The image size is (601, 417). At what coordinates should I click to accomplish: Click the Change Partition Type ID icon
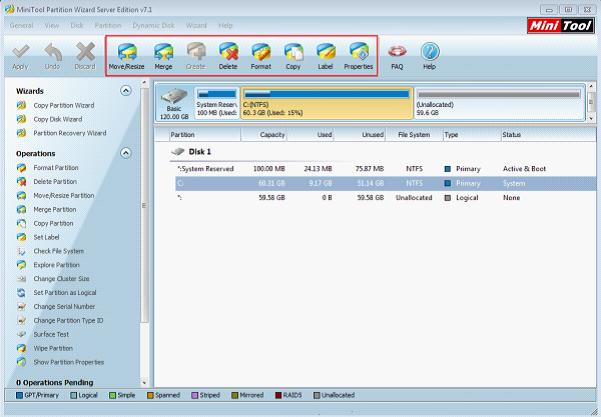pos(21,320)
